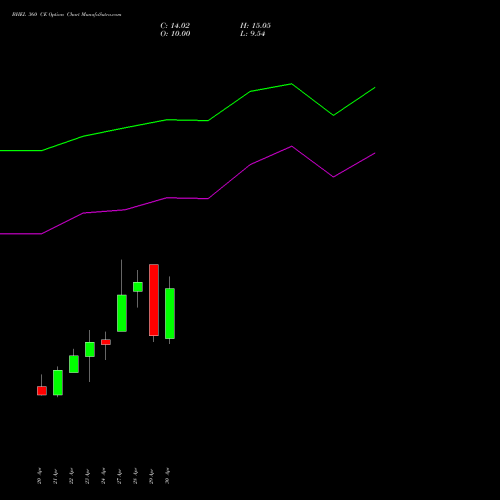
Task: Select the small red candle for 24 Apr
Action: click(x=106, y=342)
